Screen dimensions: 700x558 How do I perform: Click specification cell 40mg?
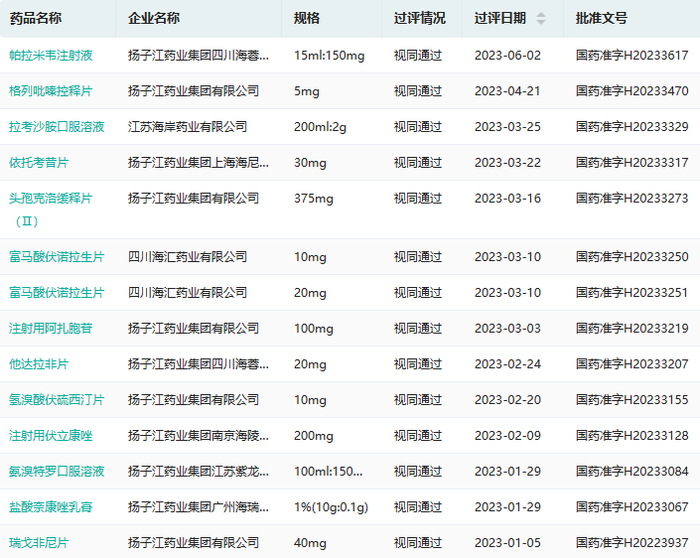click(310, 543)
